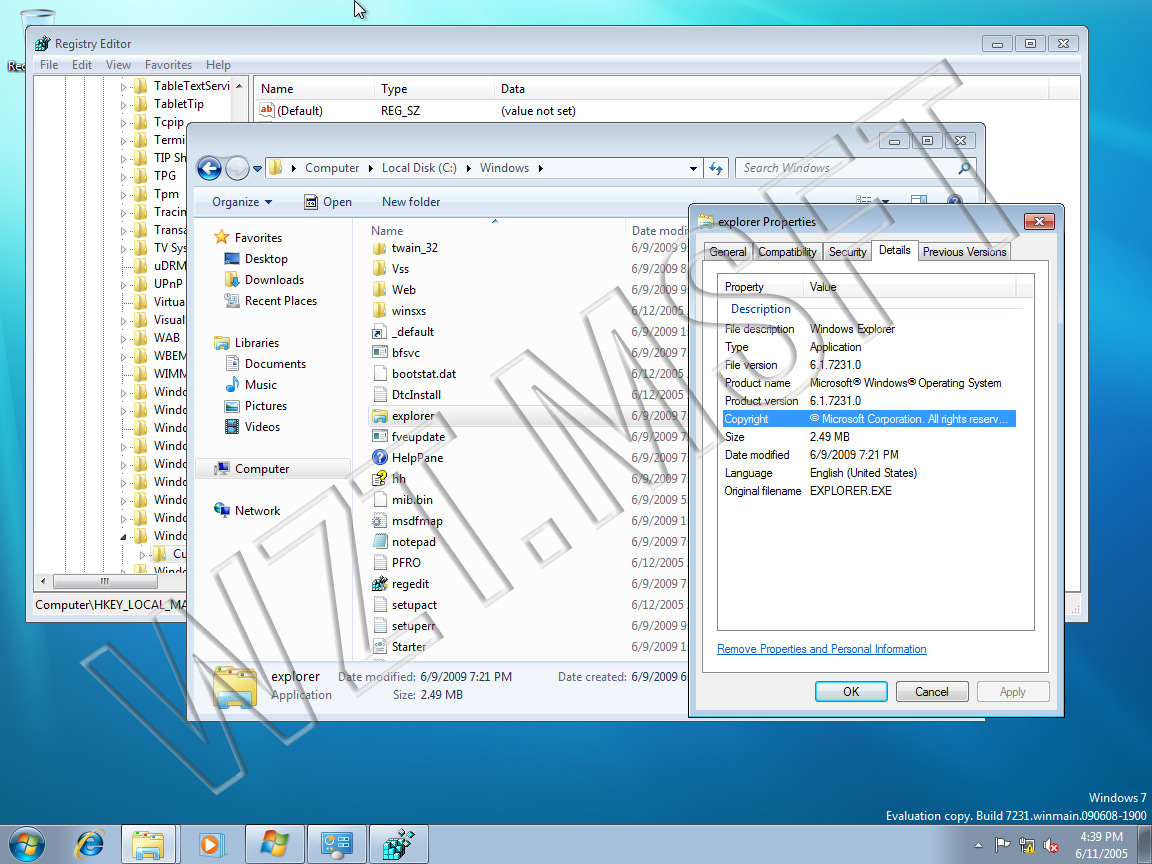
Task: Click the Action Center flag tray icon
Action: click(1001, 845)
